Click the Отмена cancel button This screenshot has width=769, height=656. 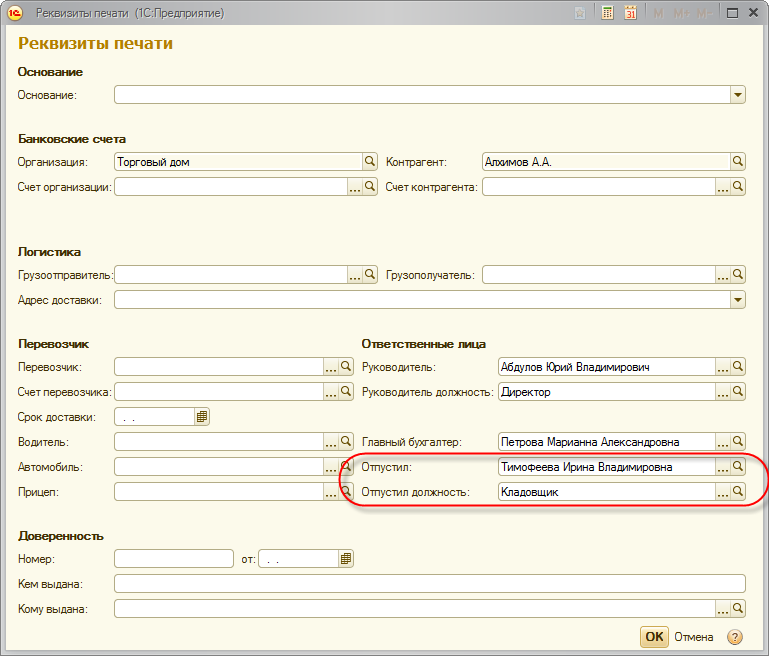point(693,637)
